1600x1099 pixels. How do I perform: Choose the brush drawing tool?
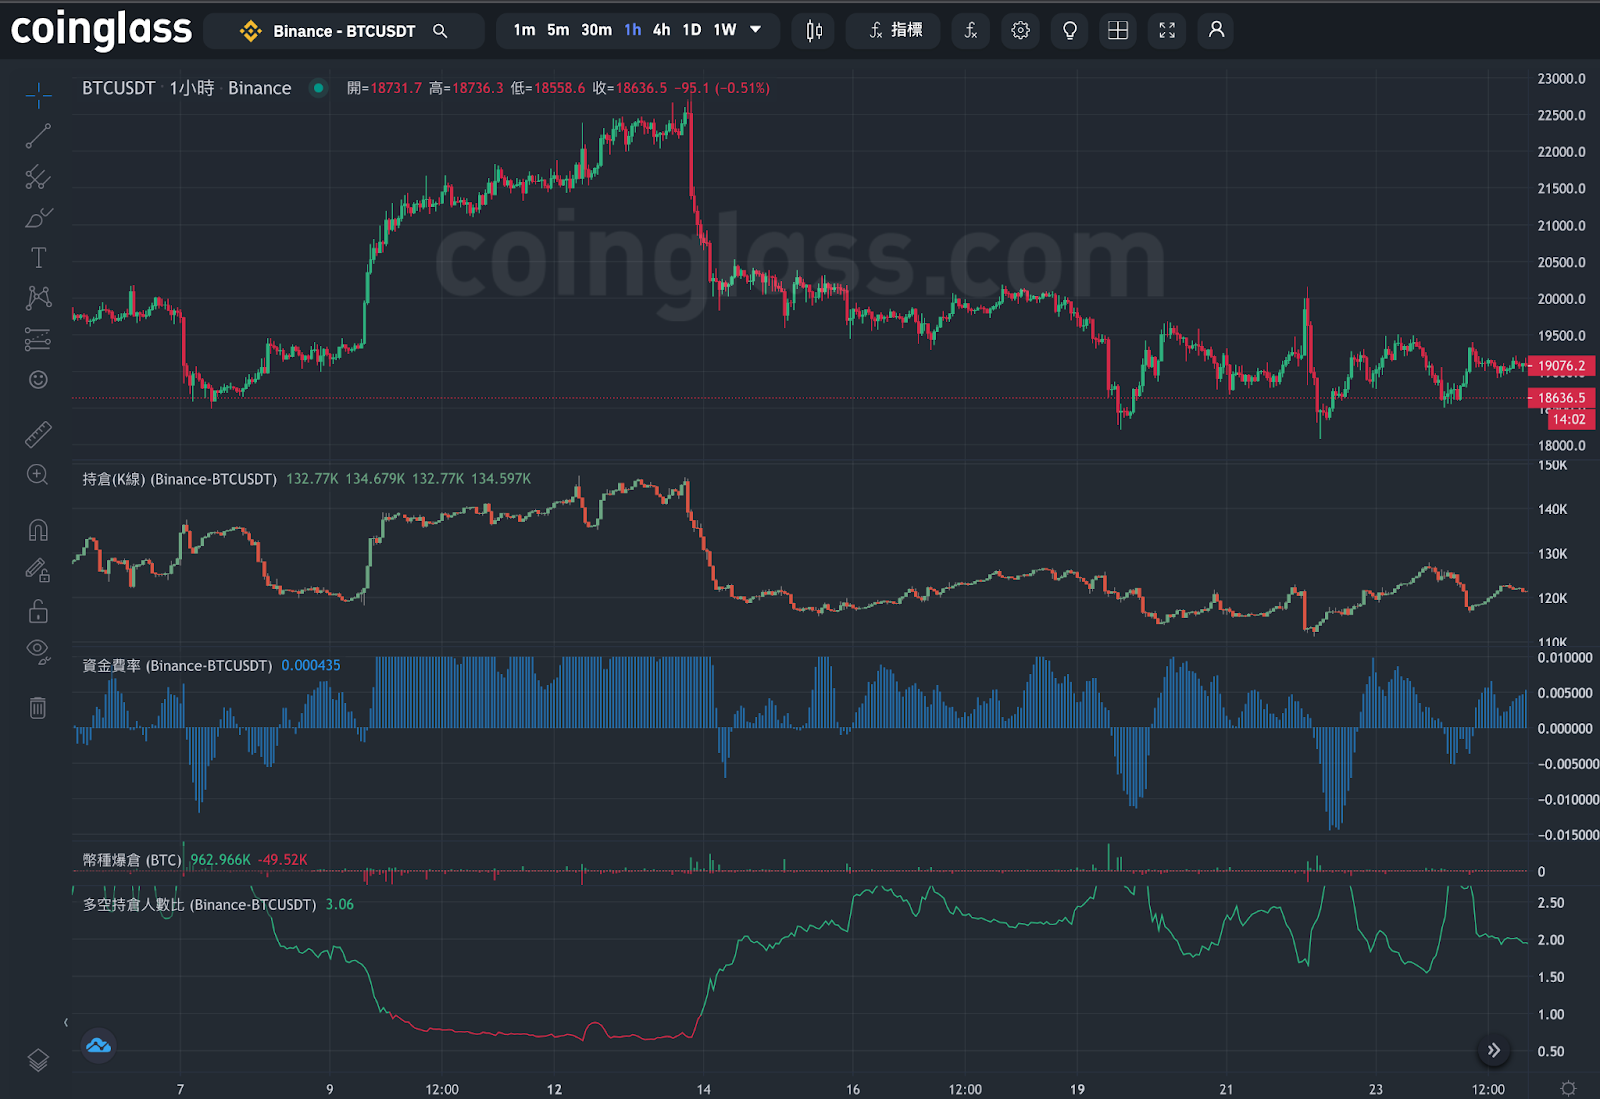(38, 217)
